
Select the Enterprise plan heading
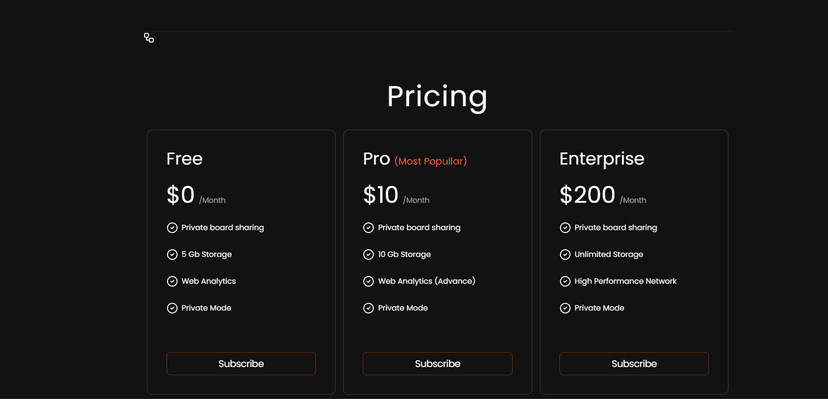[601, 159]
